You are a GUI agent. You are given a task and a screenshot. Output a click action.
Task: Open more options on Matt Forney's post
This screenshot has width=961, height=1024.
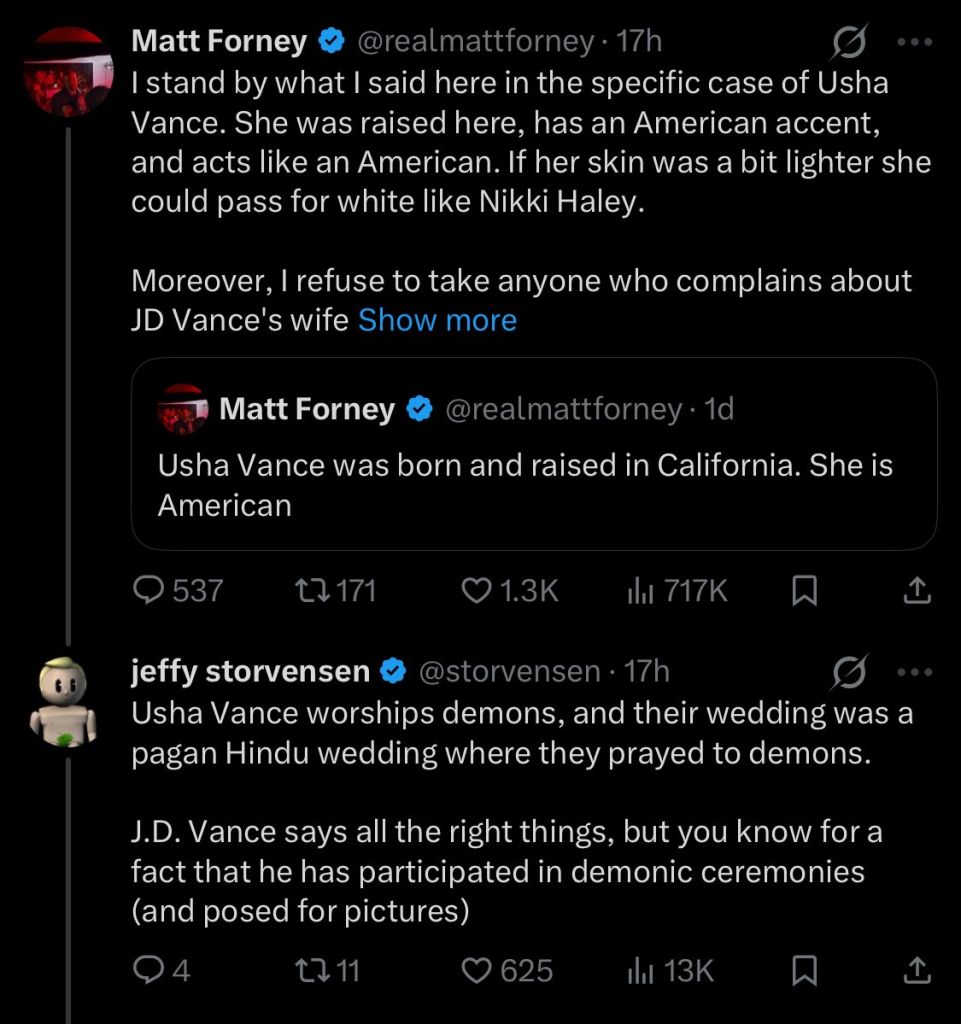914,42
